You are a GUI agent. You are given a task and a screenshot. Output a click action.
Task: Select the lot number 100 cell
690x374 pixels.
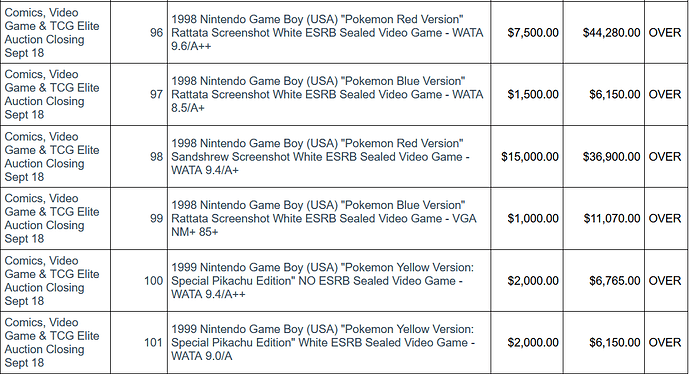pyautogui.click(x=139, y=281)
